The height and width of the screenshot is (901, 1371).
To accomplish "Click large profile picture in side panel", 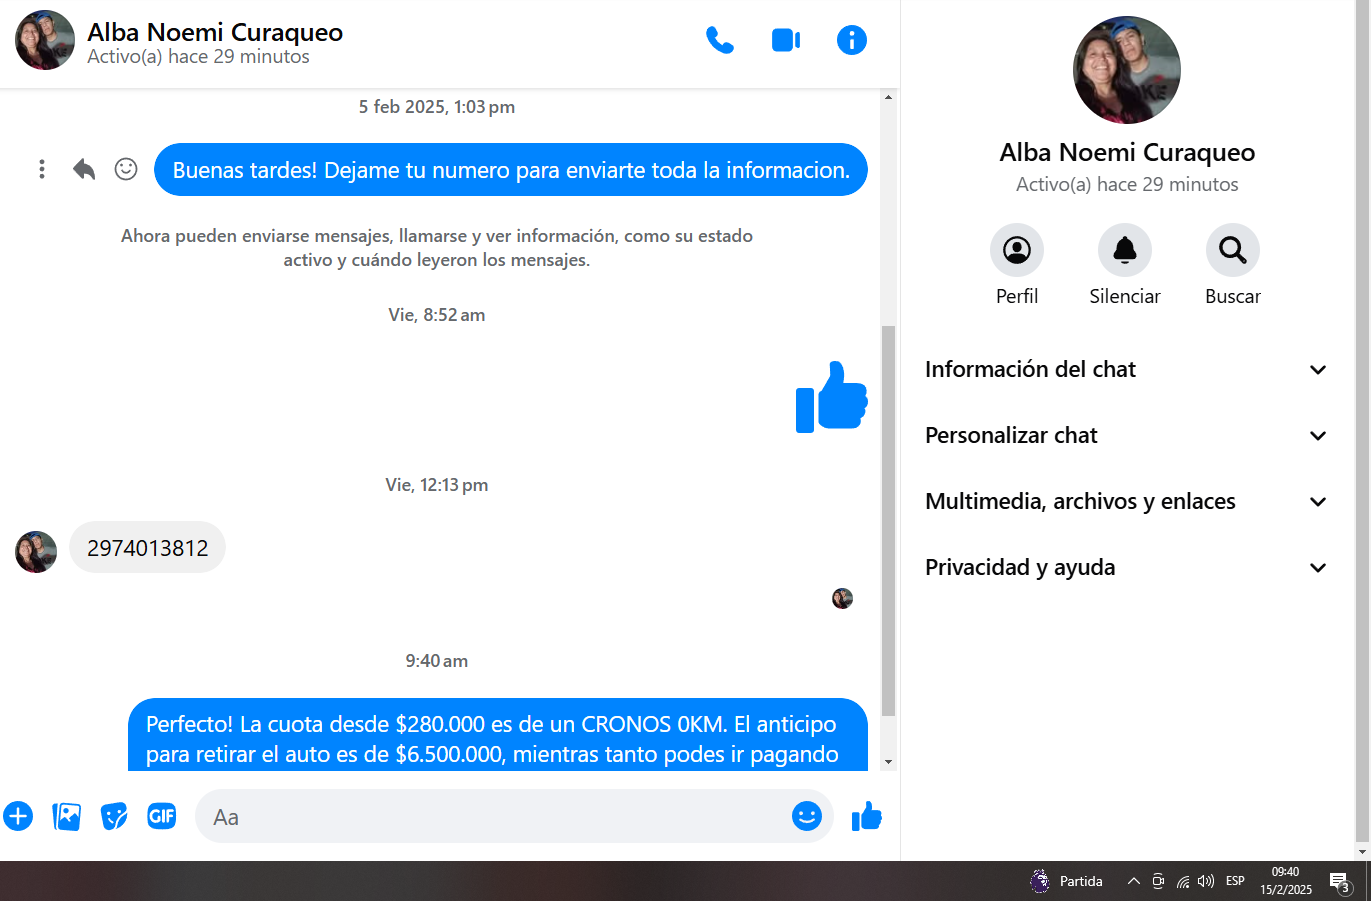I will pos(1127,70).
